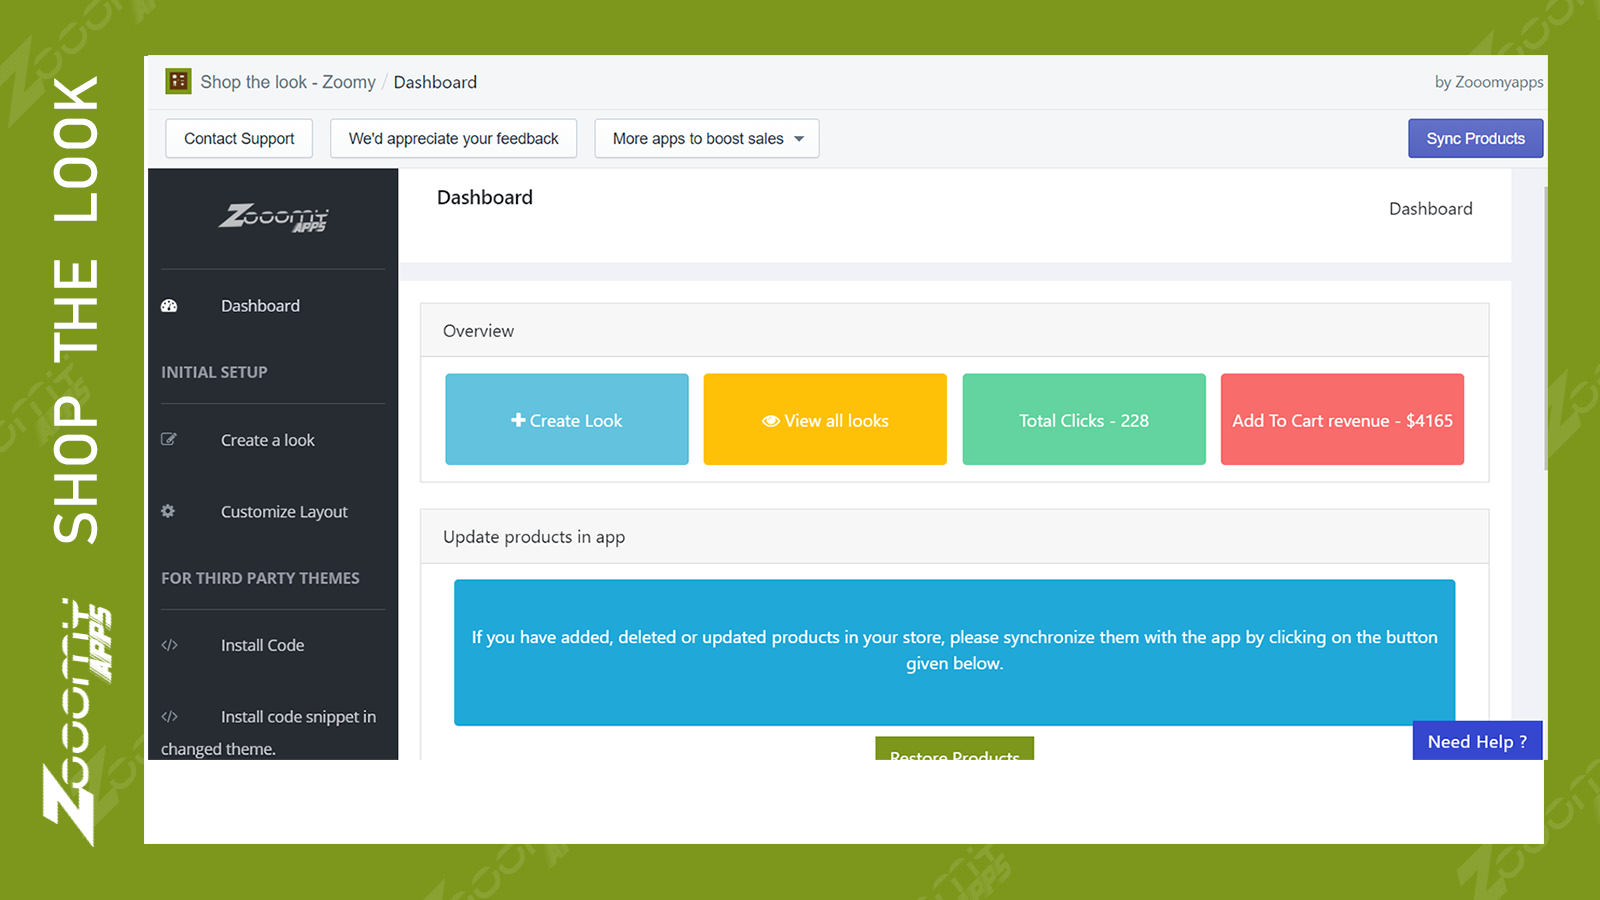
Task: Click the Sync Products button
Action: click(x=1476, y=139)
